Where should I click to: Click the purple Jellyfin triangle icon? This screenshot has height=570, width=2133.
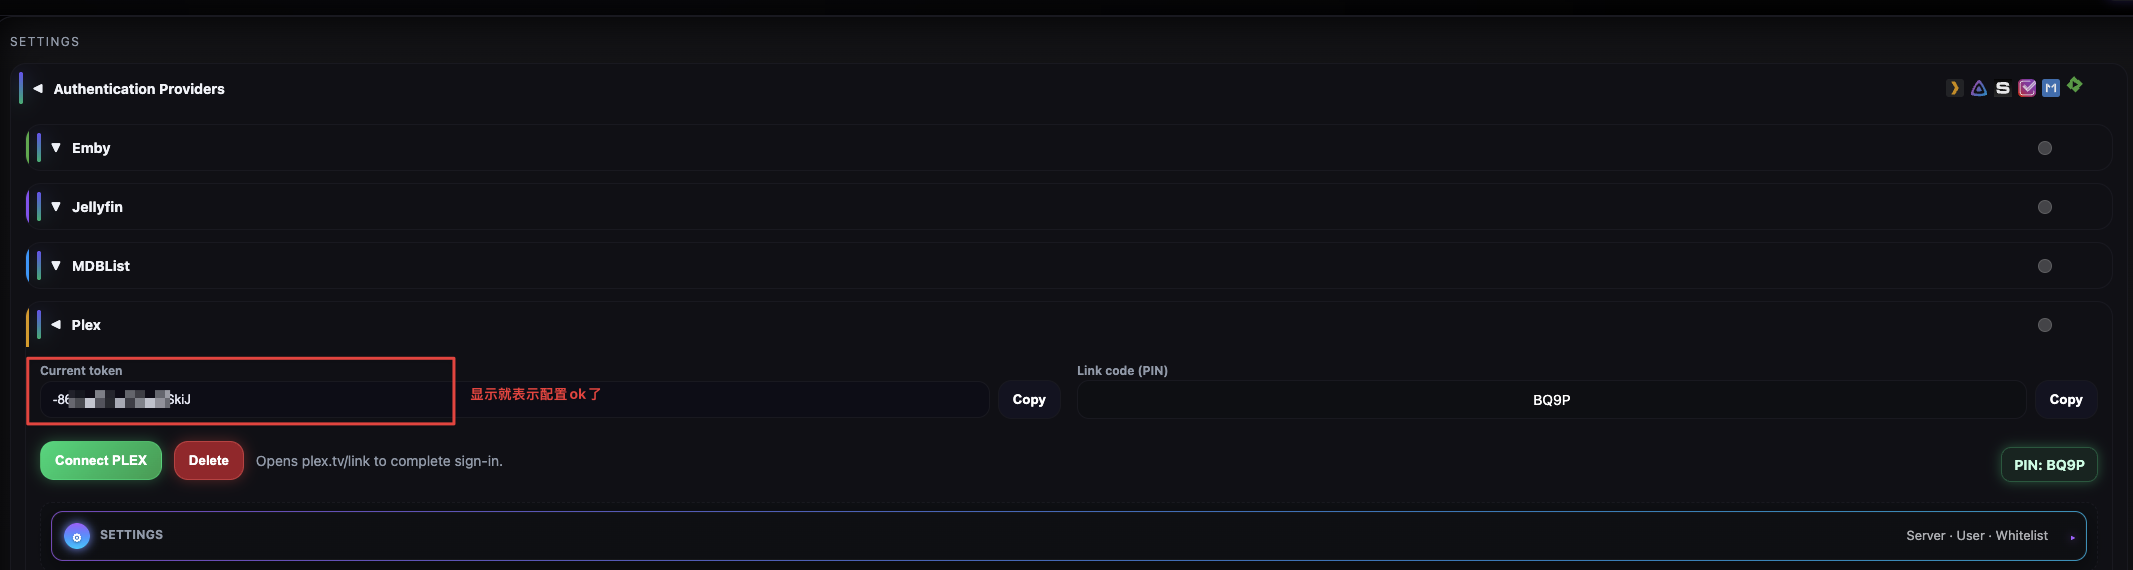tap(1979, 88)
